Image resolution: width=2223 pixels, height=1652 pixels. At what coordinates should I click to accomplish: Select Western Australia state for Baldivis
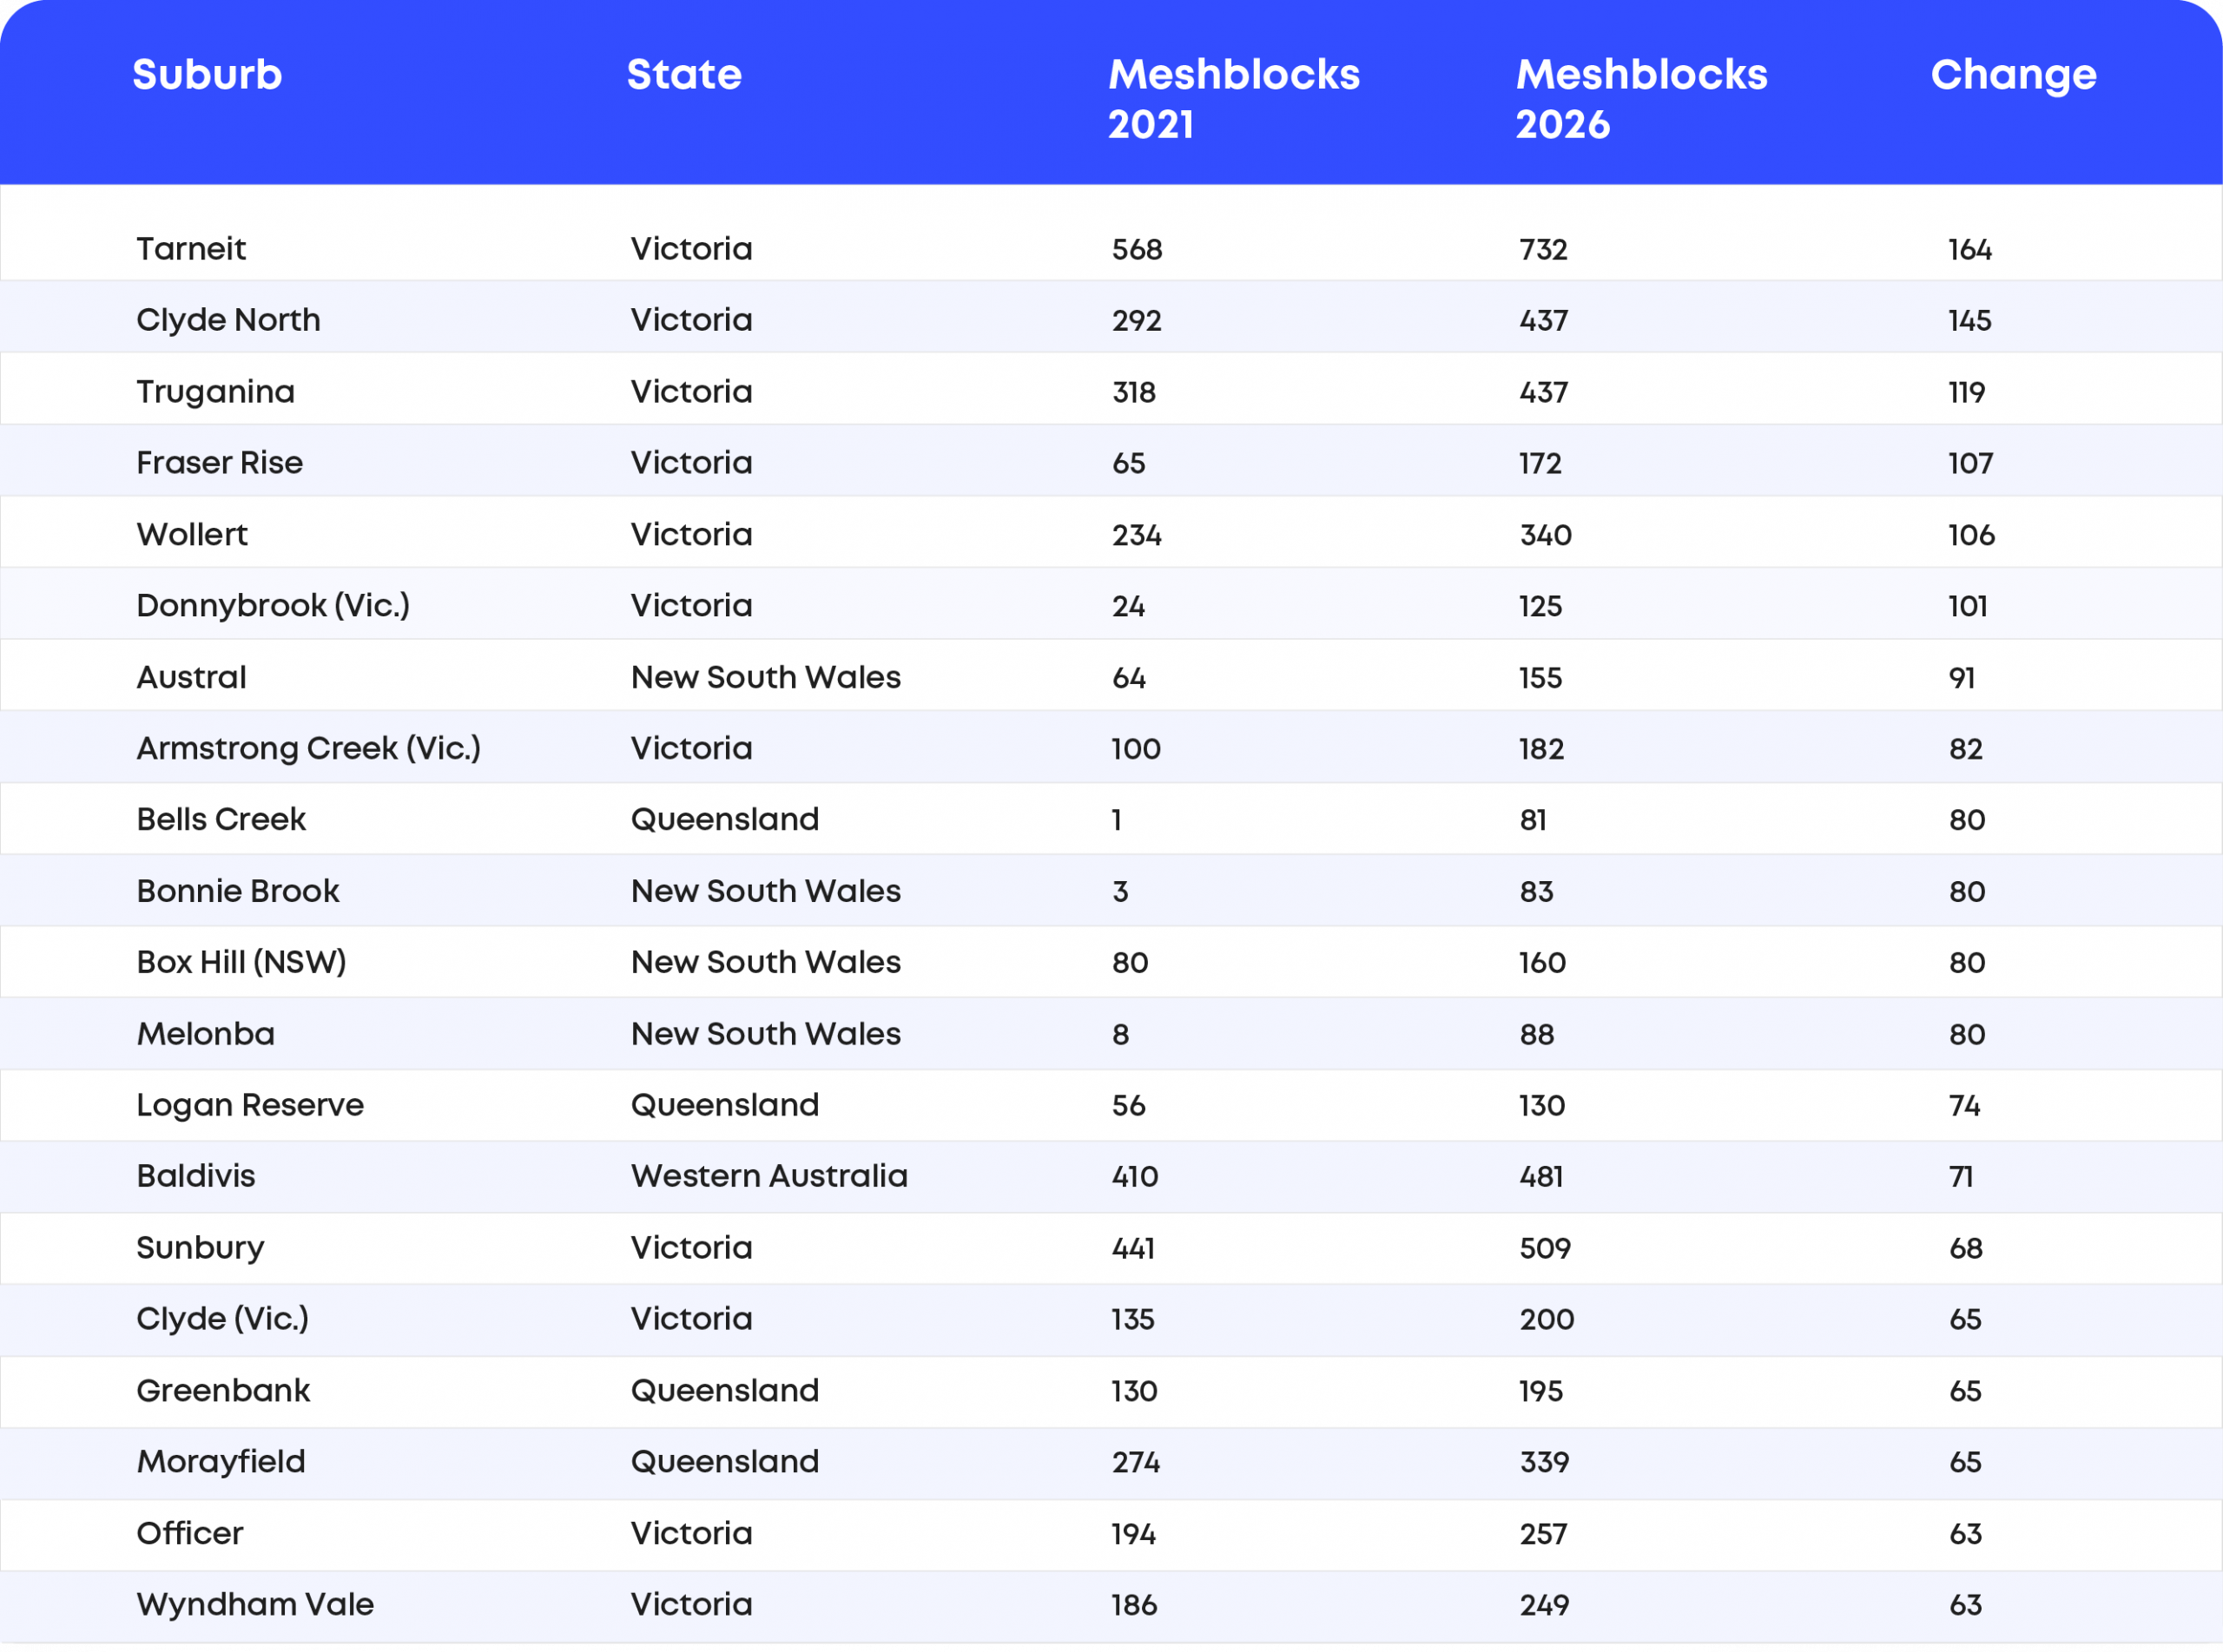(x=769, y=1176)
